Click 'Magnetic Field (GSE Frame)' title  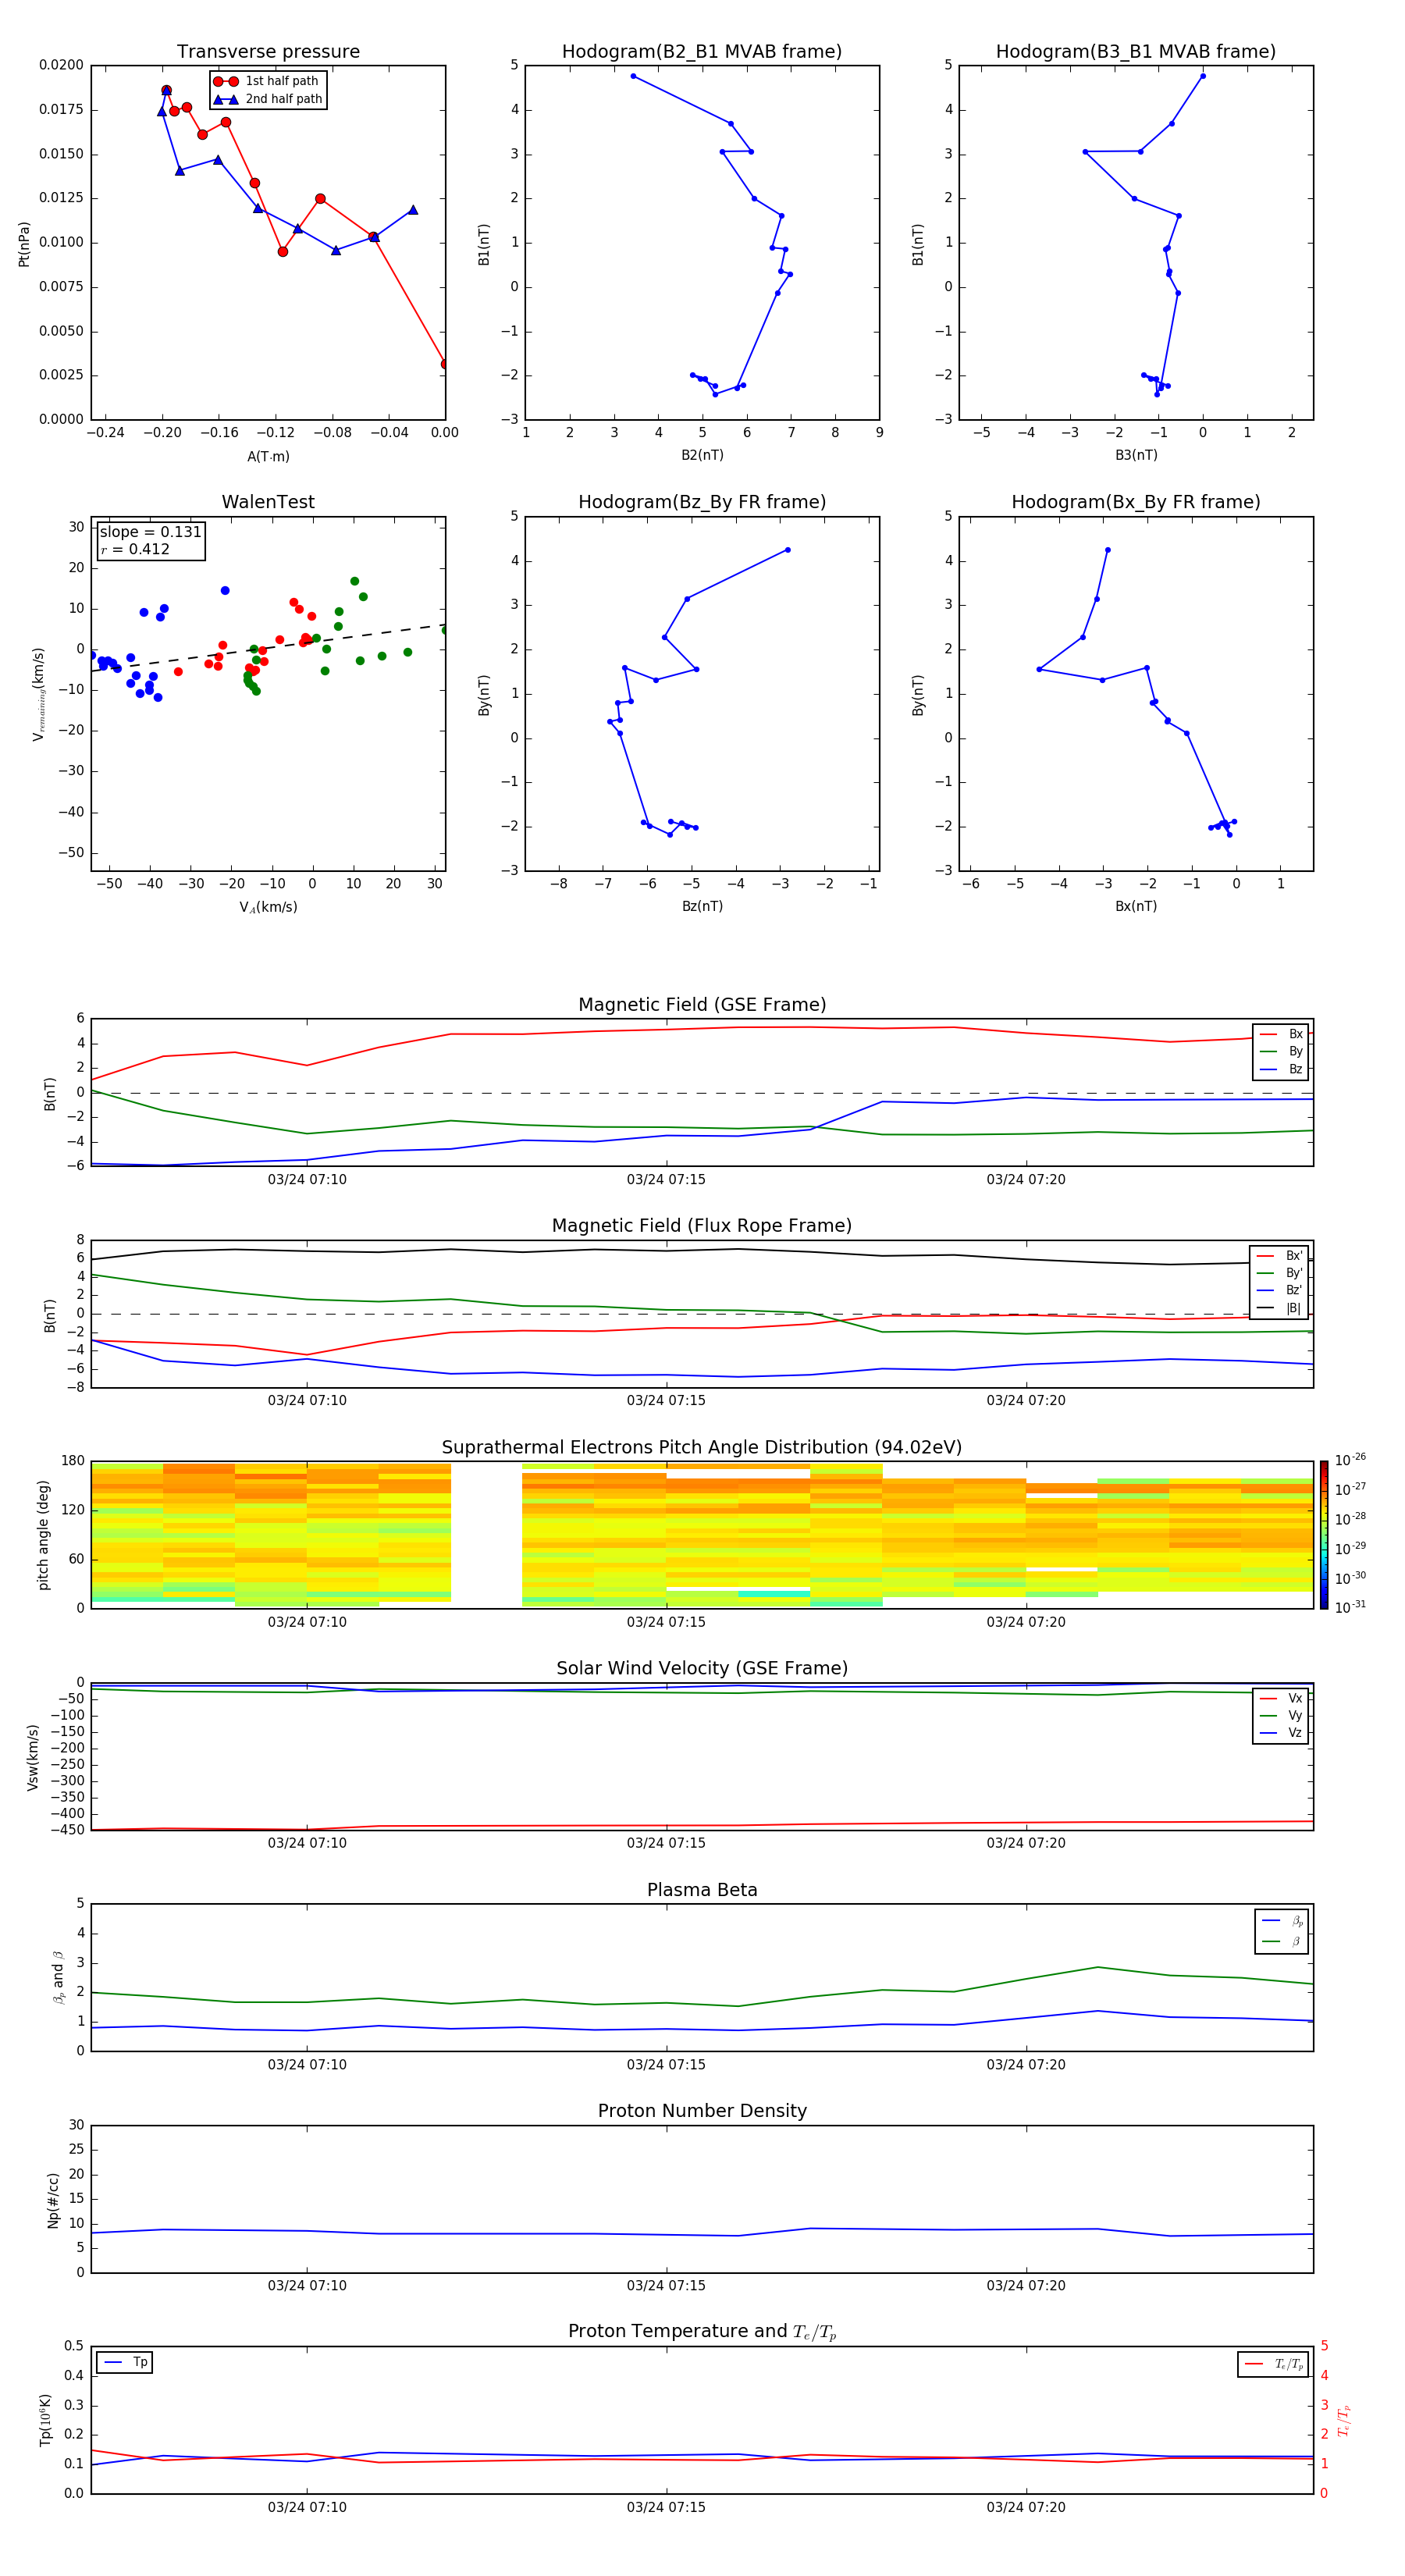(702, 1005)
